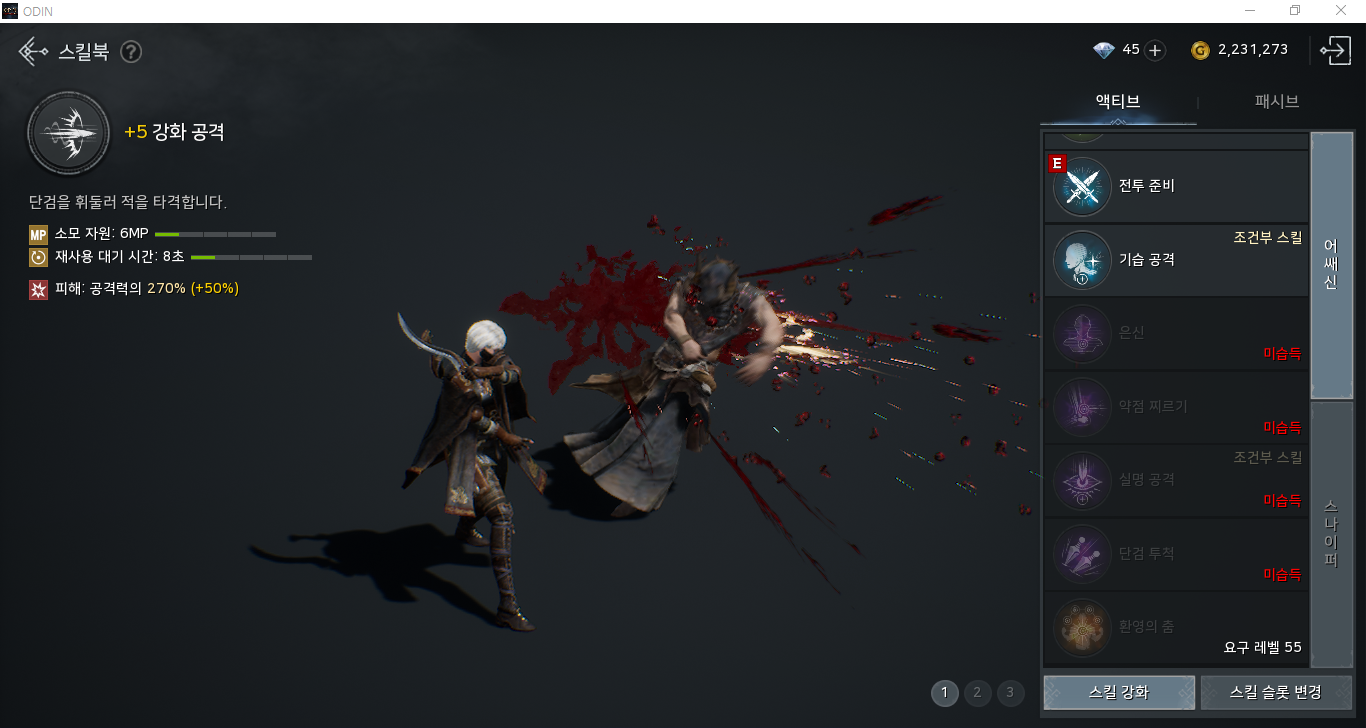
Task: Click the MP resource icon
Action: point(38,234)
